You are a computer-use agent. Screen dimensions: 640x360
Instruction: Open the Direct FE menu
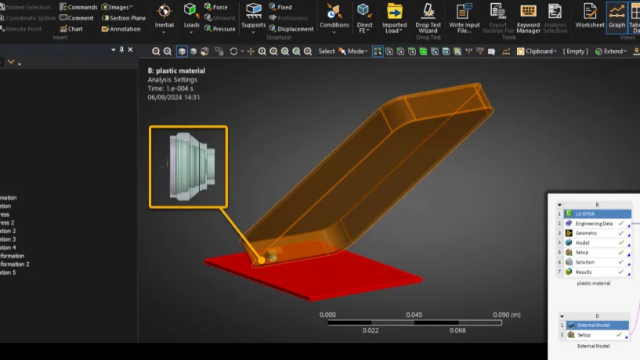coord(364,18)
